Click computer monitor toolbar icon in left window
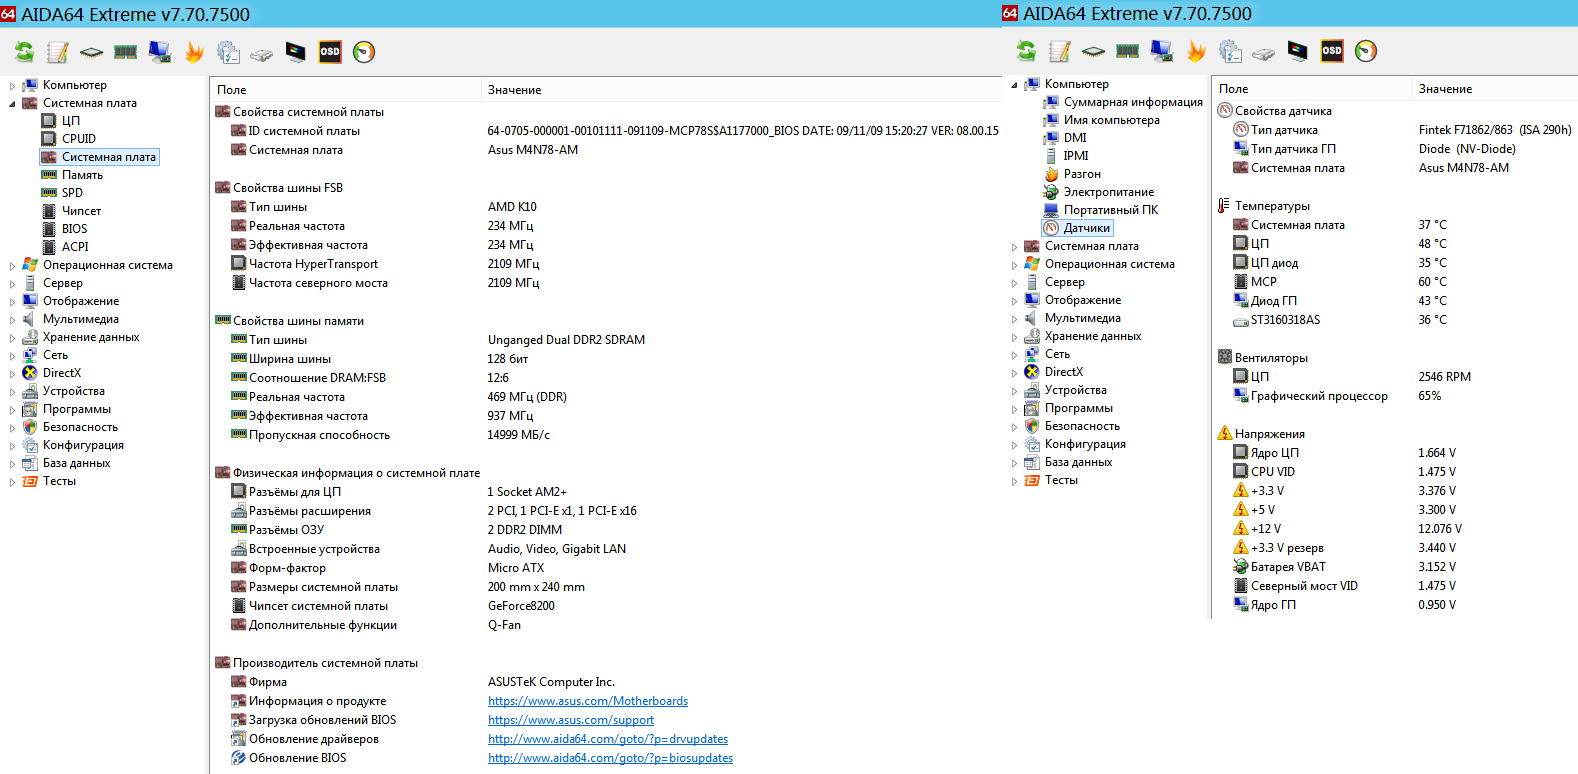 [x=160, y=52]
